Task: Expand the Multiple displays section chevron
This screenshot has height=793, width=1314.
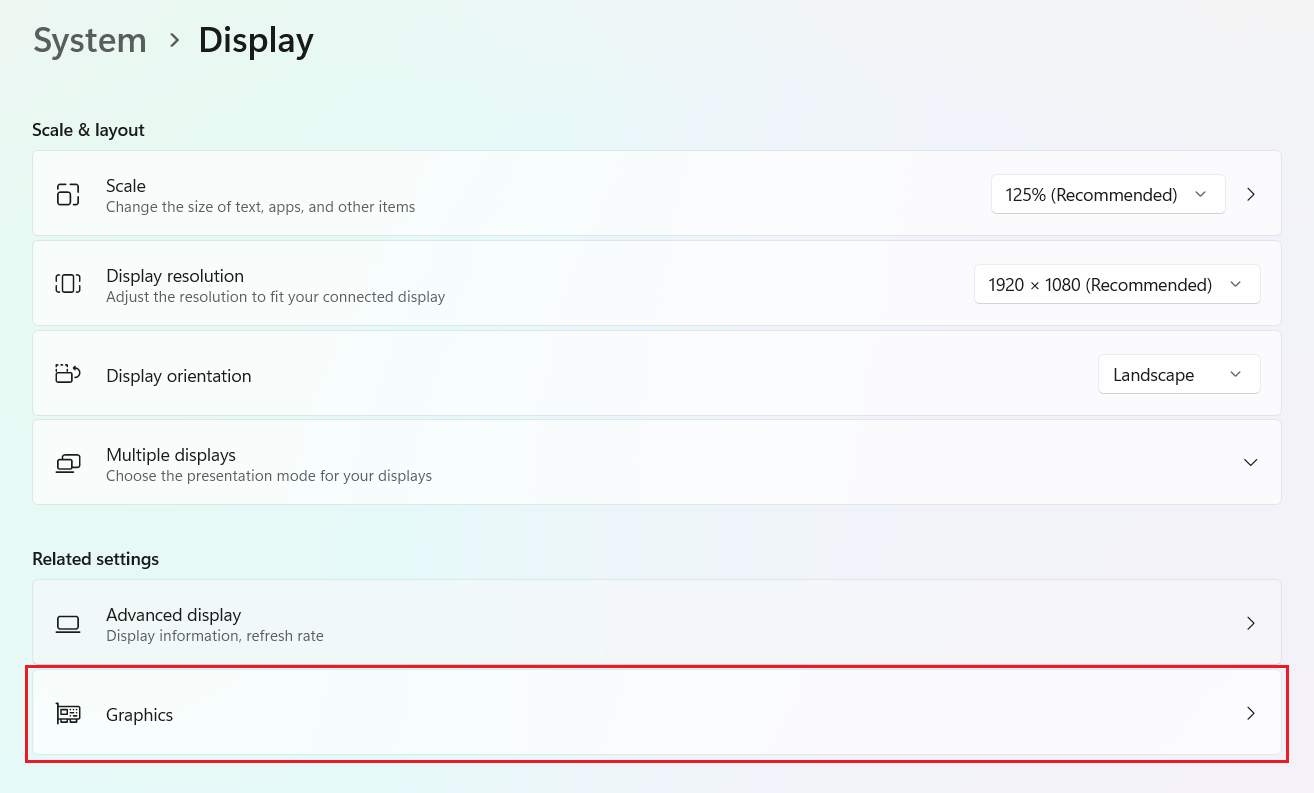Action: (1250, 462)
